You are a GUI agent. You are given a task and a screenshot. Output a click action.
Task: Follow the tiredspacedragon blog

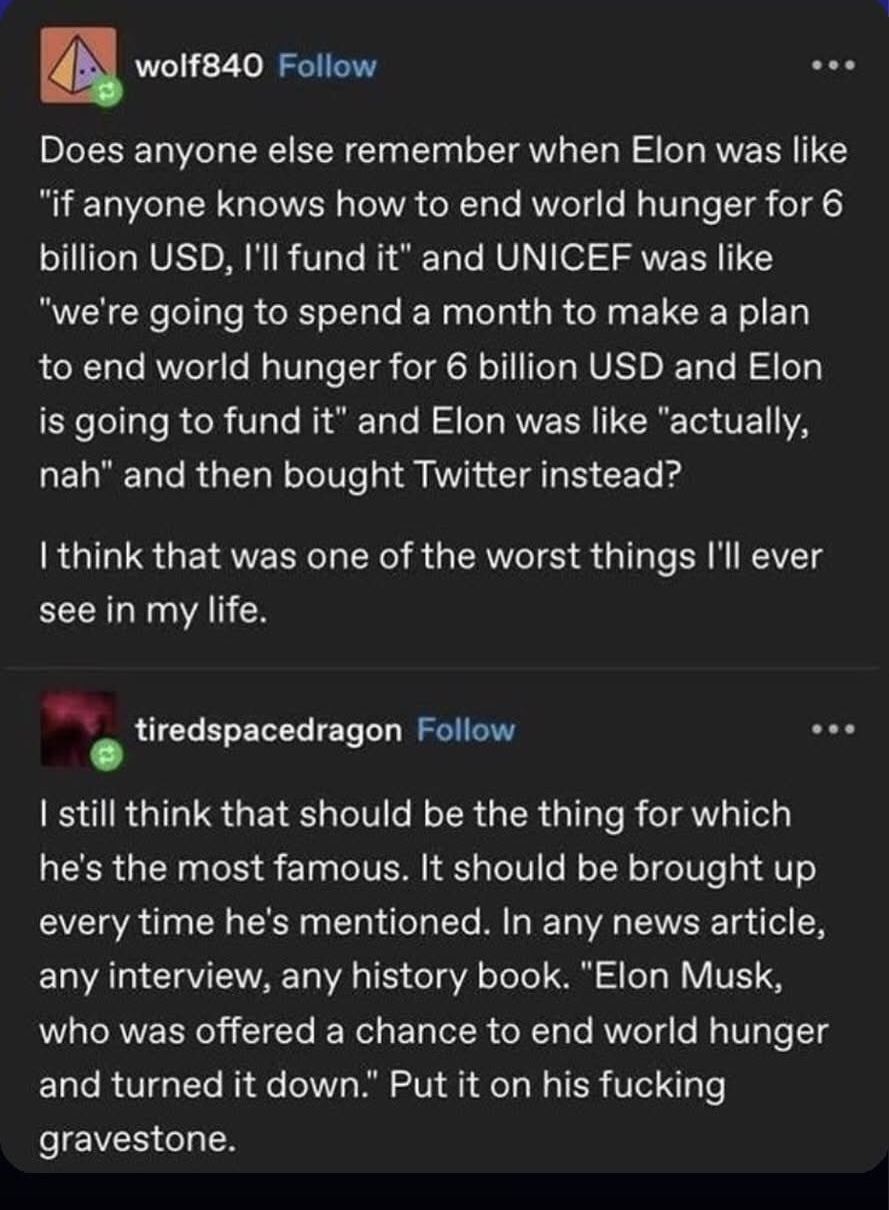(x=465, y=730)
